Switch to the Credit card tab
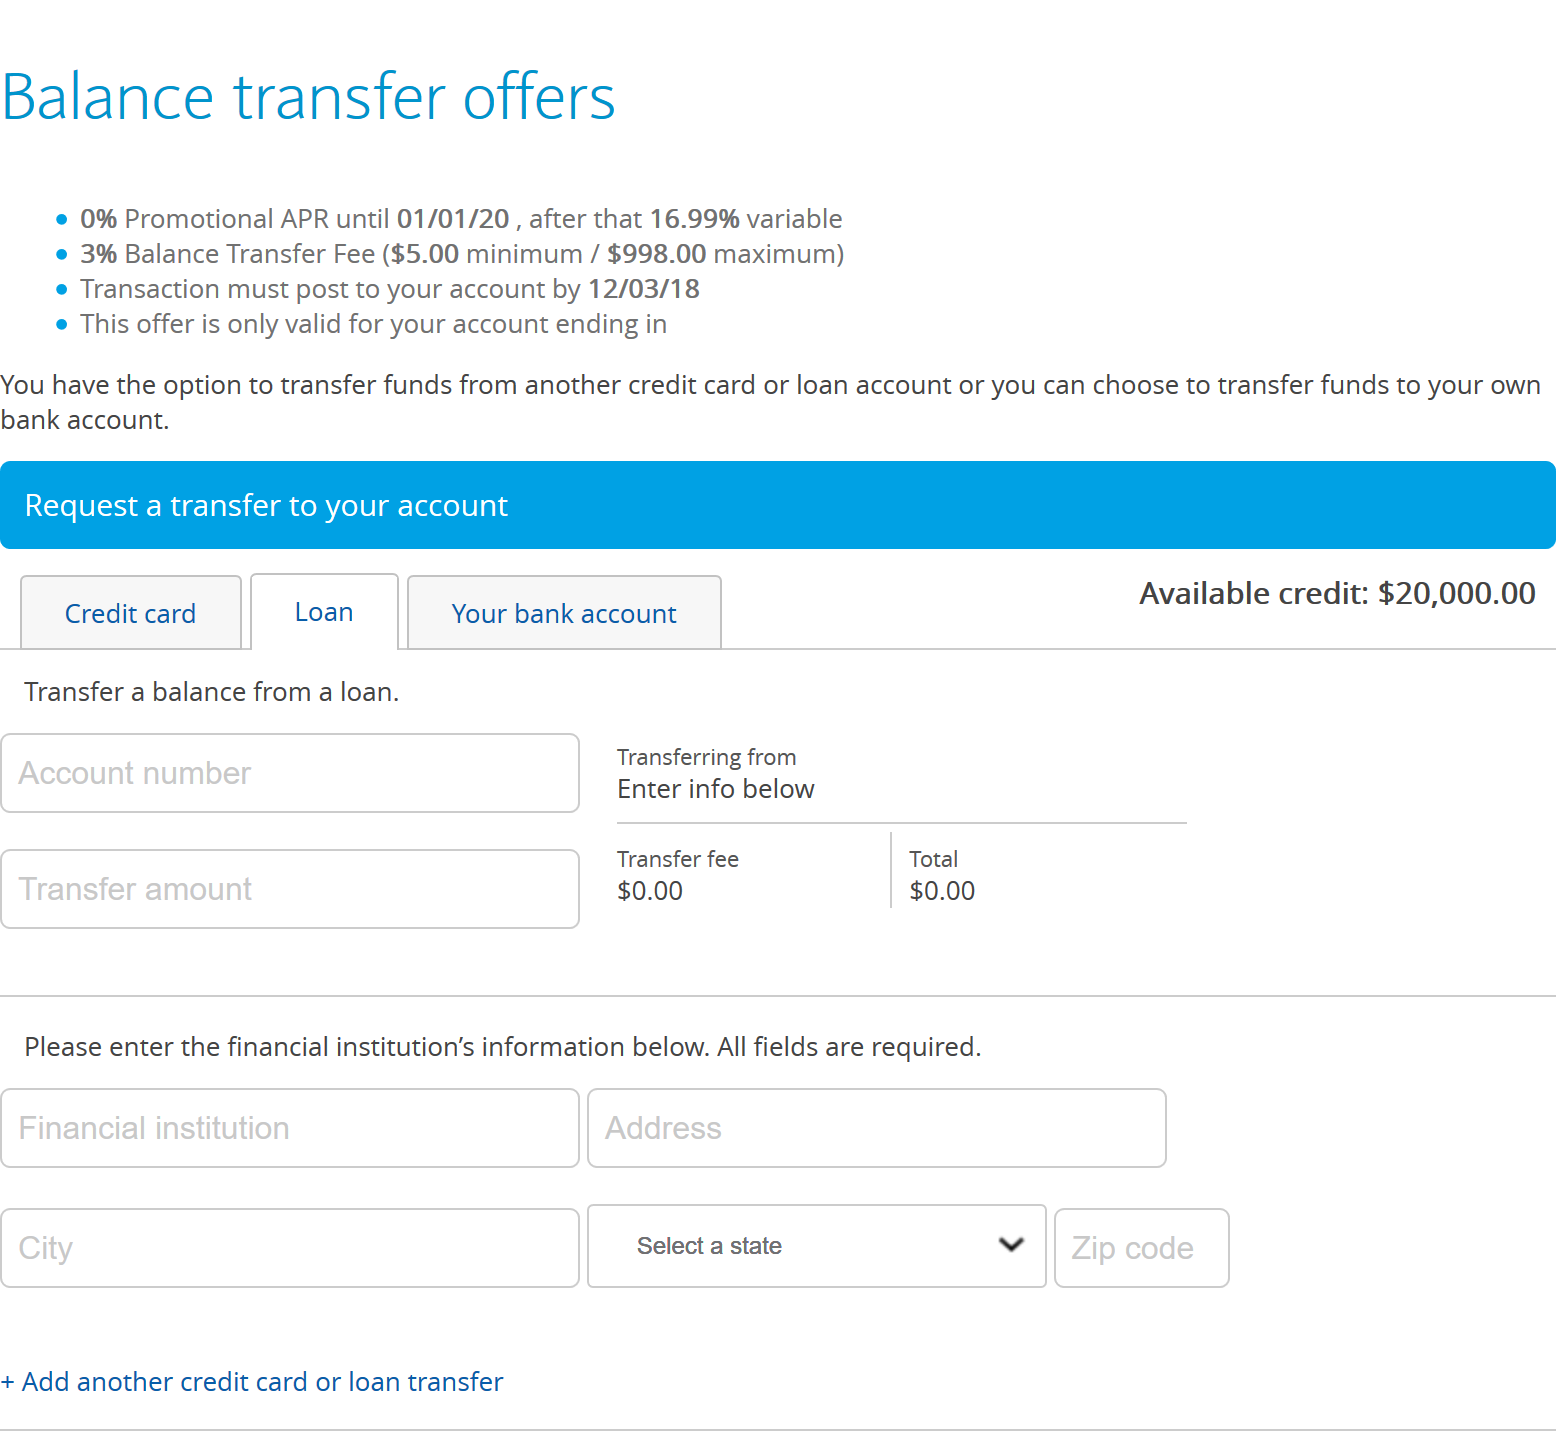The height and width of the screenshot is (1432, 1556). click(x=131, y=613)
